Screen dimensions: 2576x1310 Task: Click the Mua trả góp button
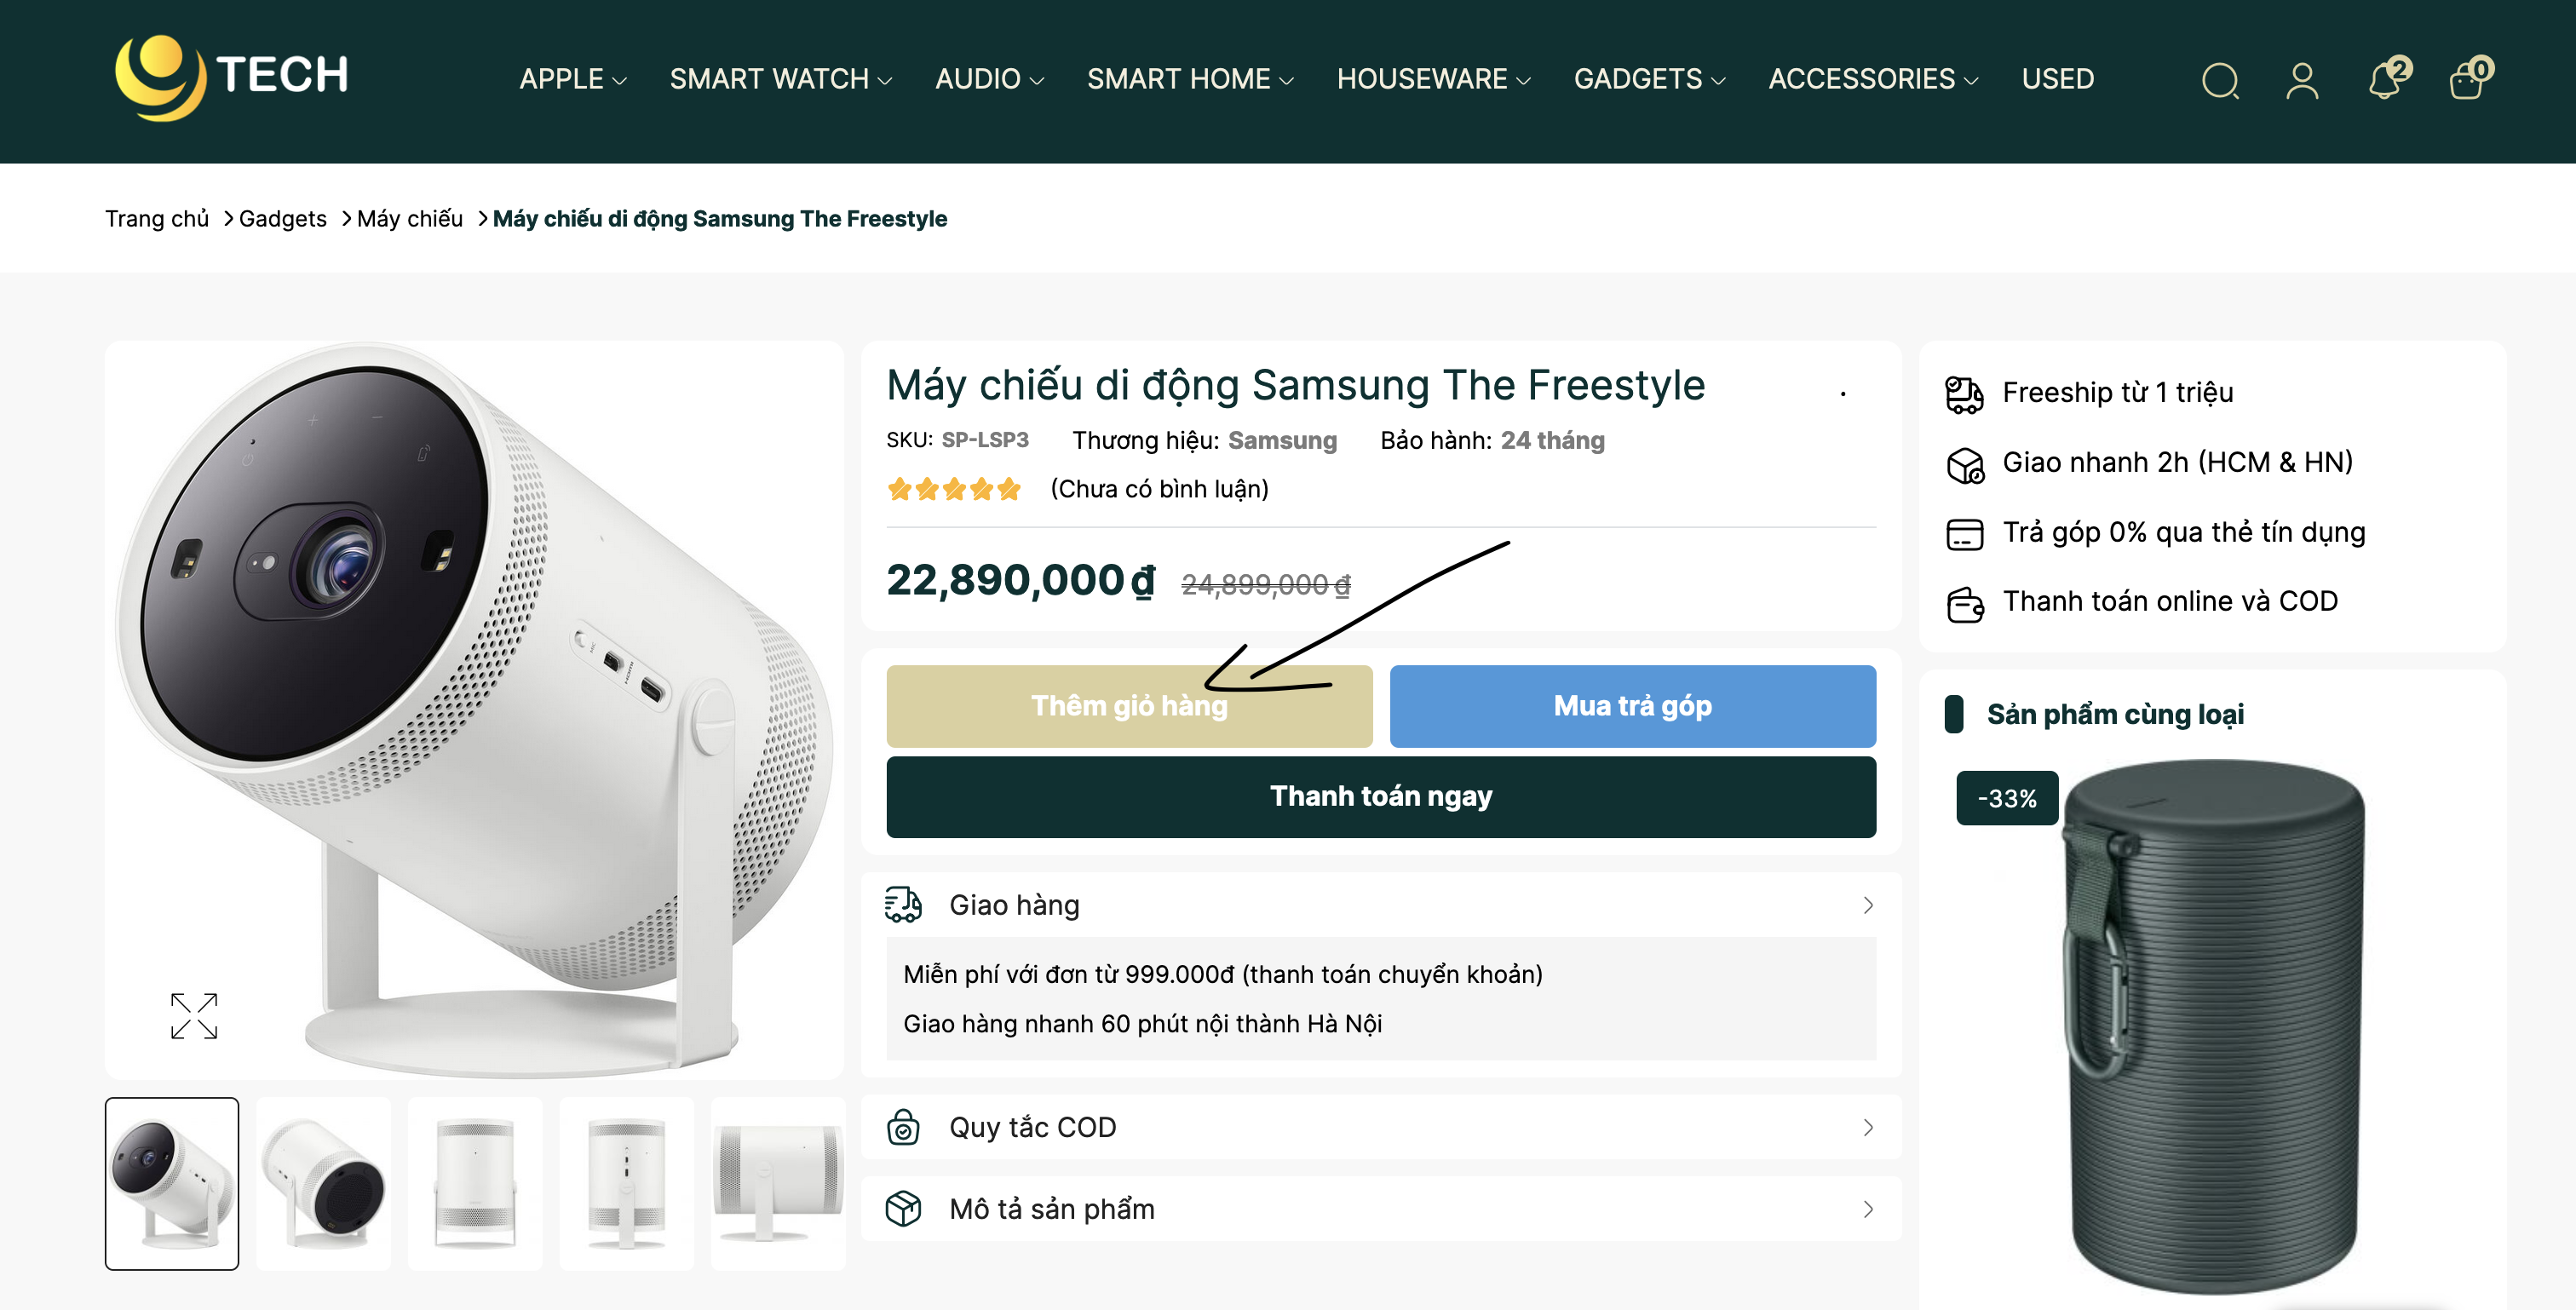pyautogui.click(x=1632, y=706)
